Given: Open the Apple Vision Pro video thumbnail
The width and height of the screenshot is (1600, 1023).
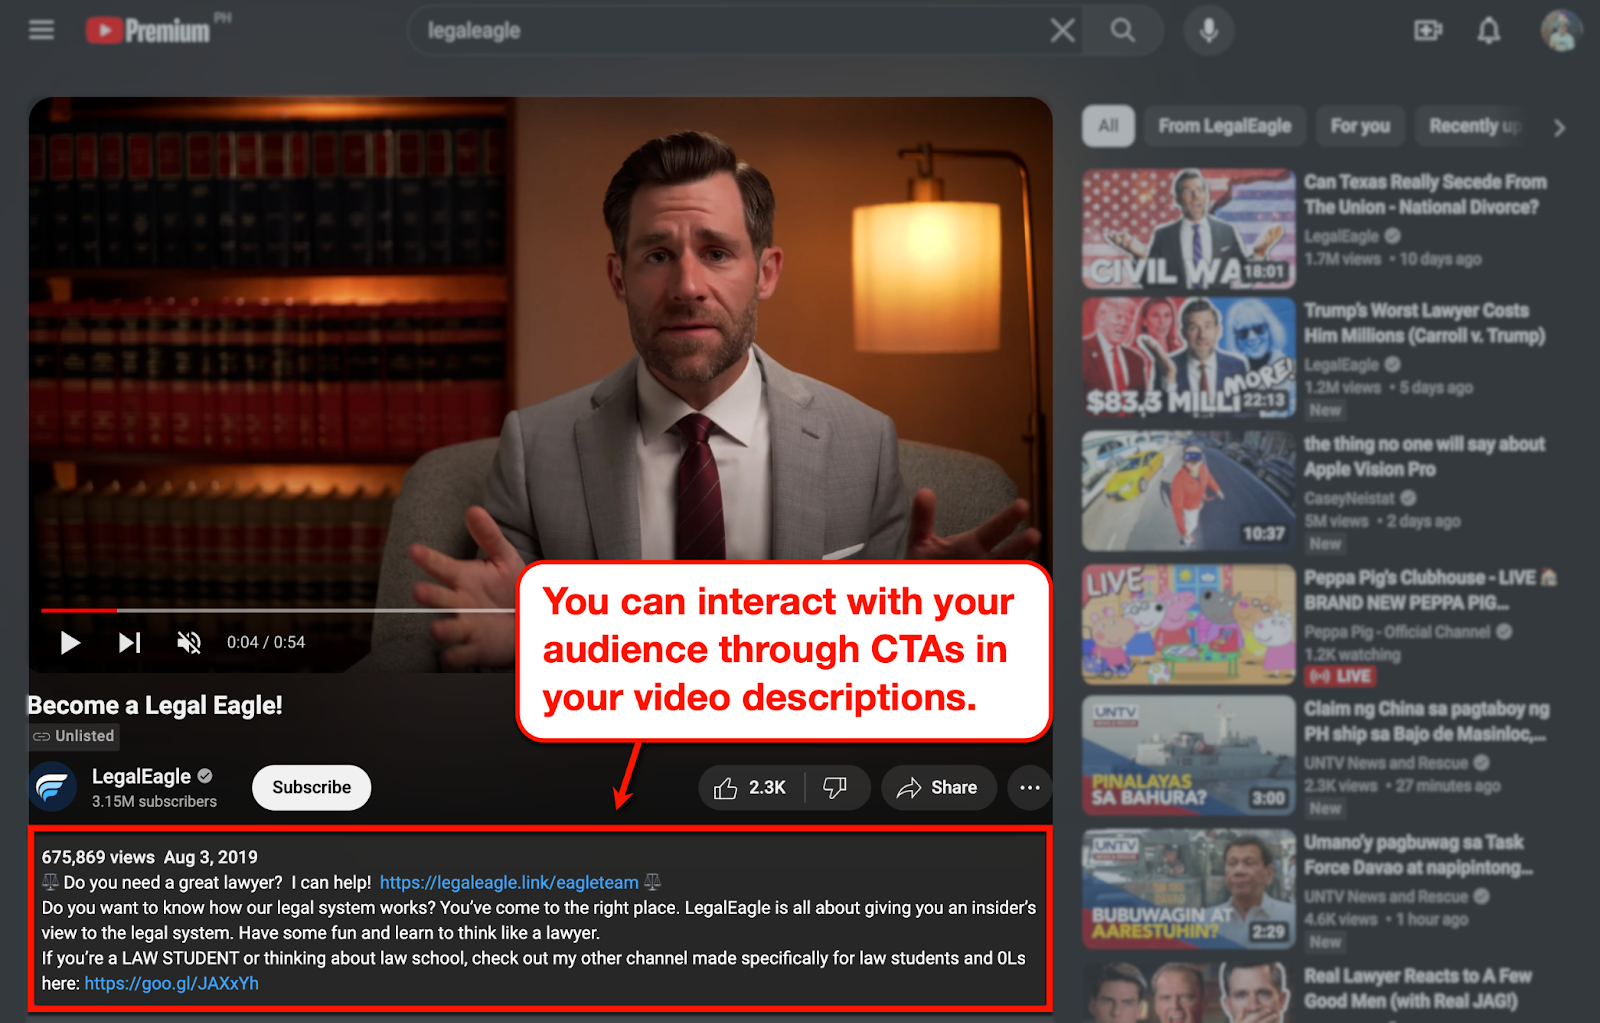Looking at the screenshot, I should 1189,491.
